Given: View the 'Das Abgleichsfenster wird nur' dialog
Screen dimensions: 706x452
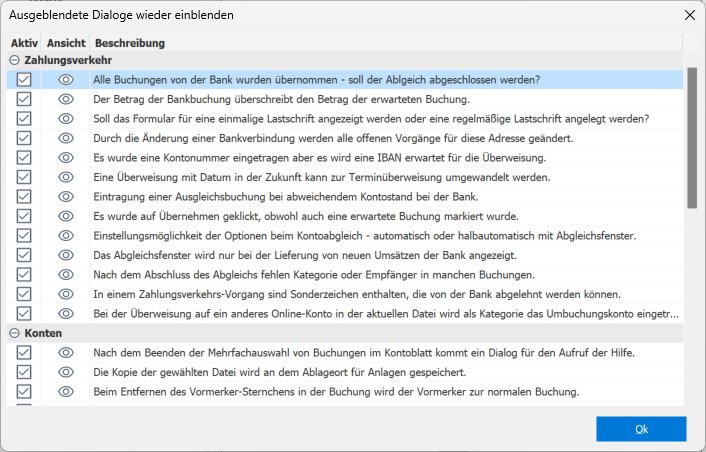Looking at the screenshot, I should (x=67, y=255).
